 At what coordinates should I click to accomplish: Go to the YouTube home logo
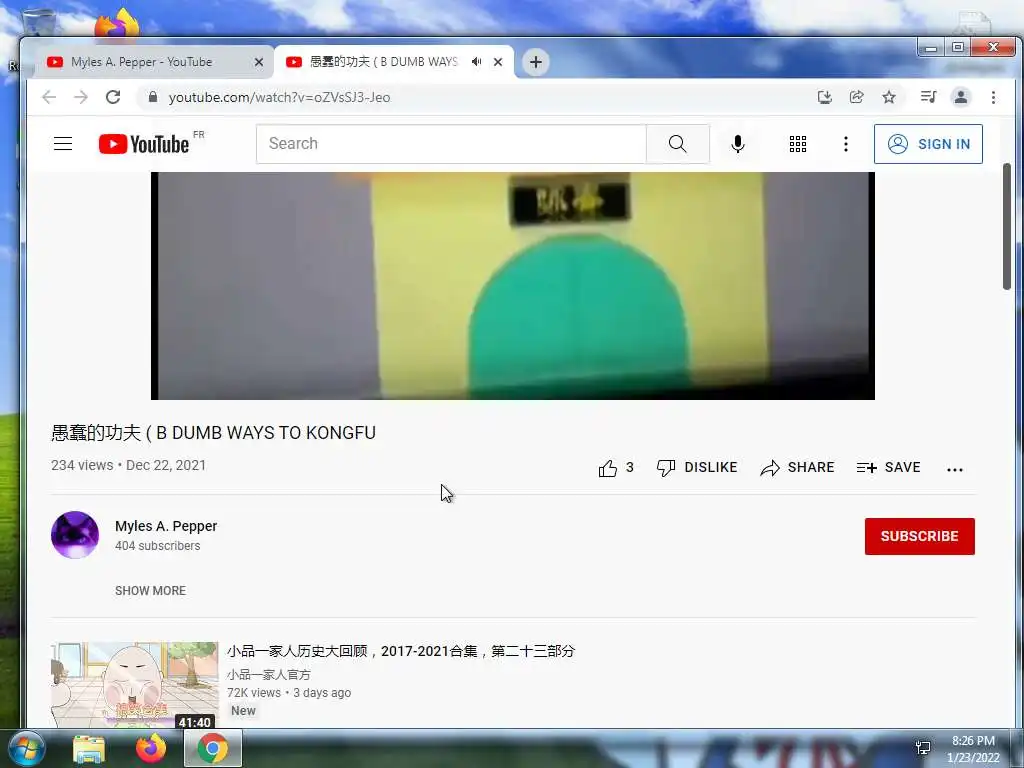click(x=144, y=144)
